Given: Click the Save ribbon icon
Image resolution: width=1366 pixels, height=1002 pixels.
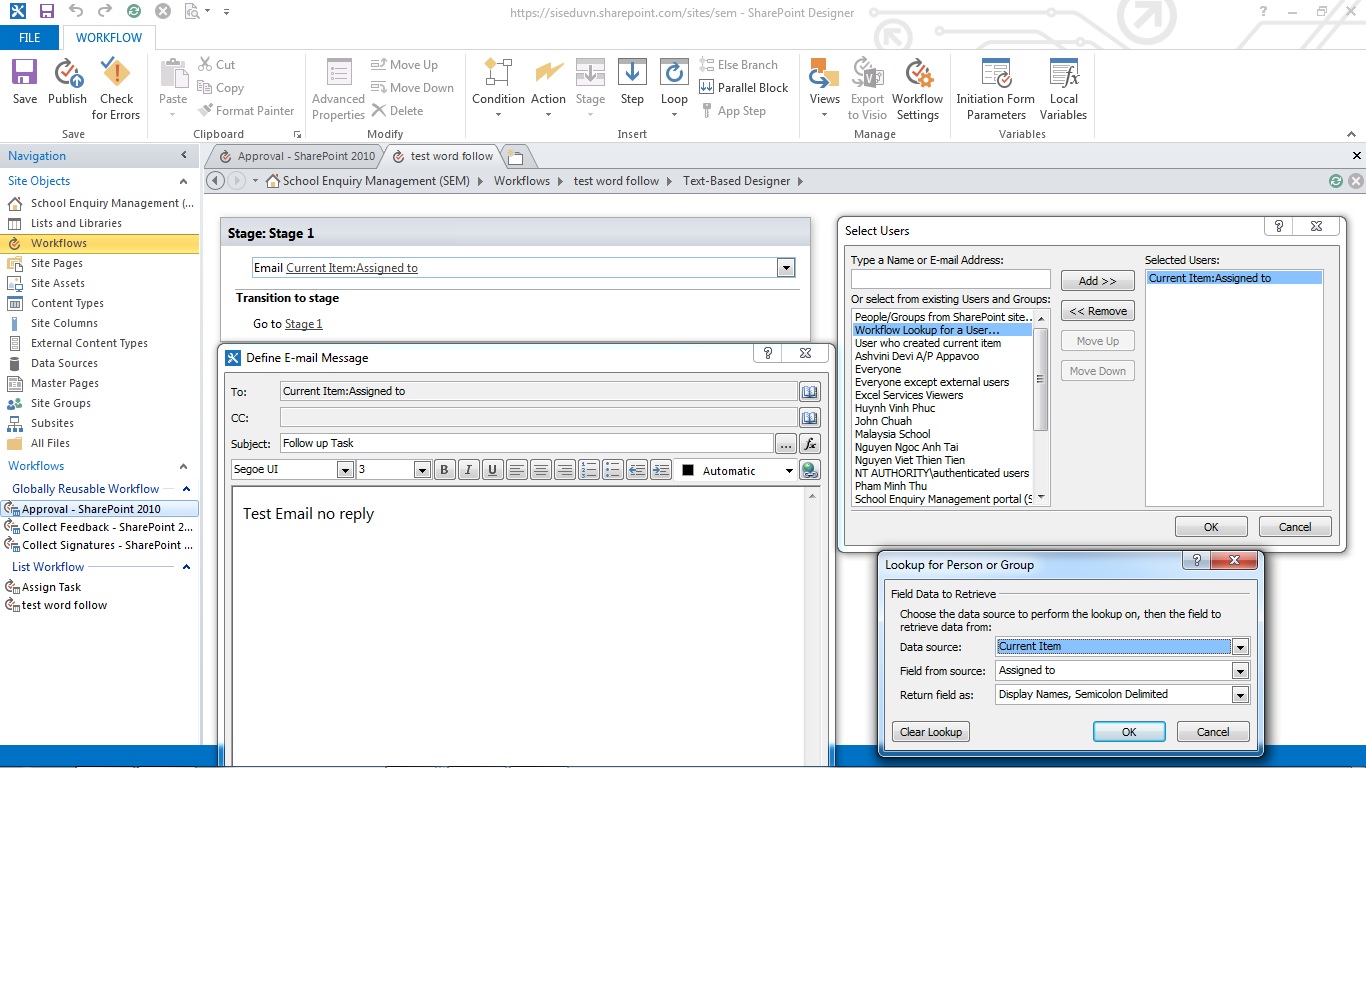Looking at the screenshot, I should [25, 82].
